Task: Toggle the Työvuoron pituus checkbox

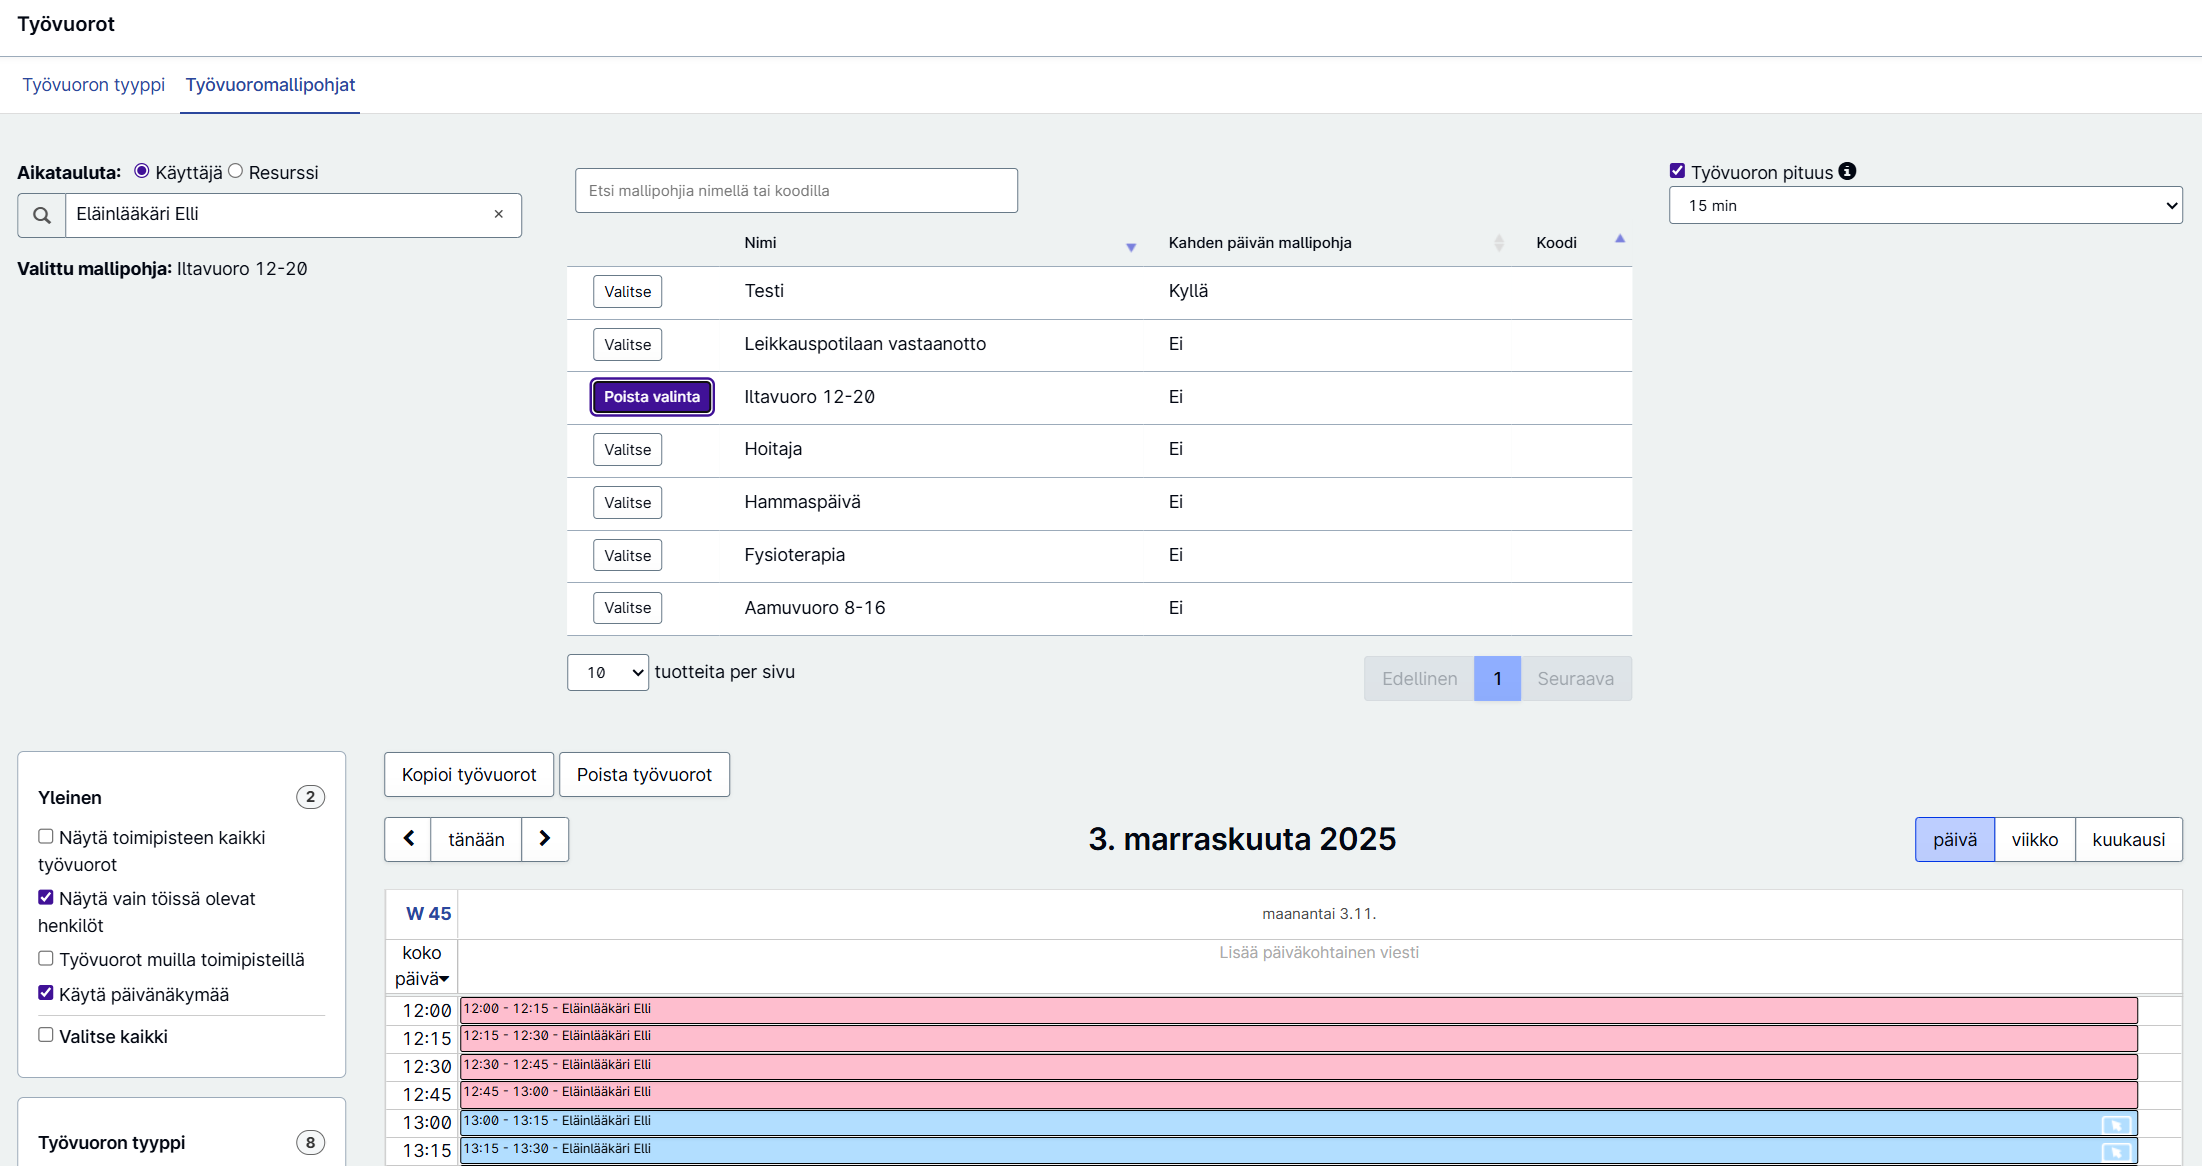Action: pos(1677,171)
